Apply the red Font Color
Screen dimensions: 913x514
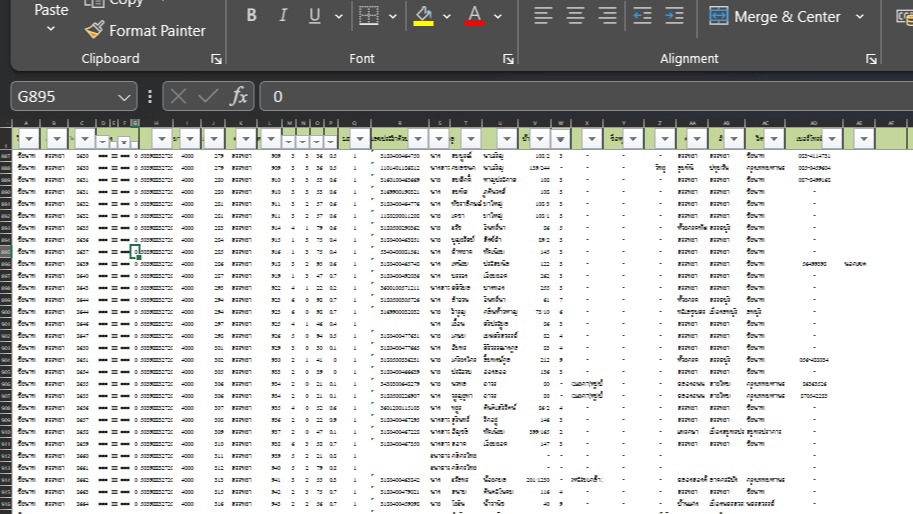475,16
